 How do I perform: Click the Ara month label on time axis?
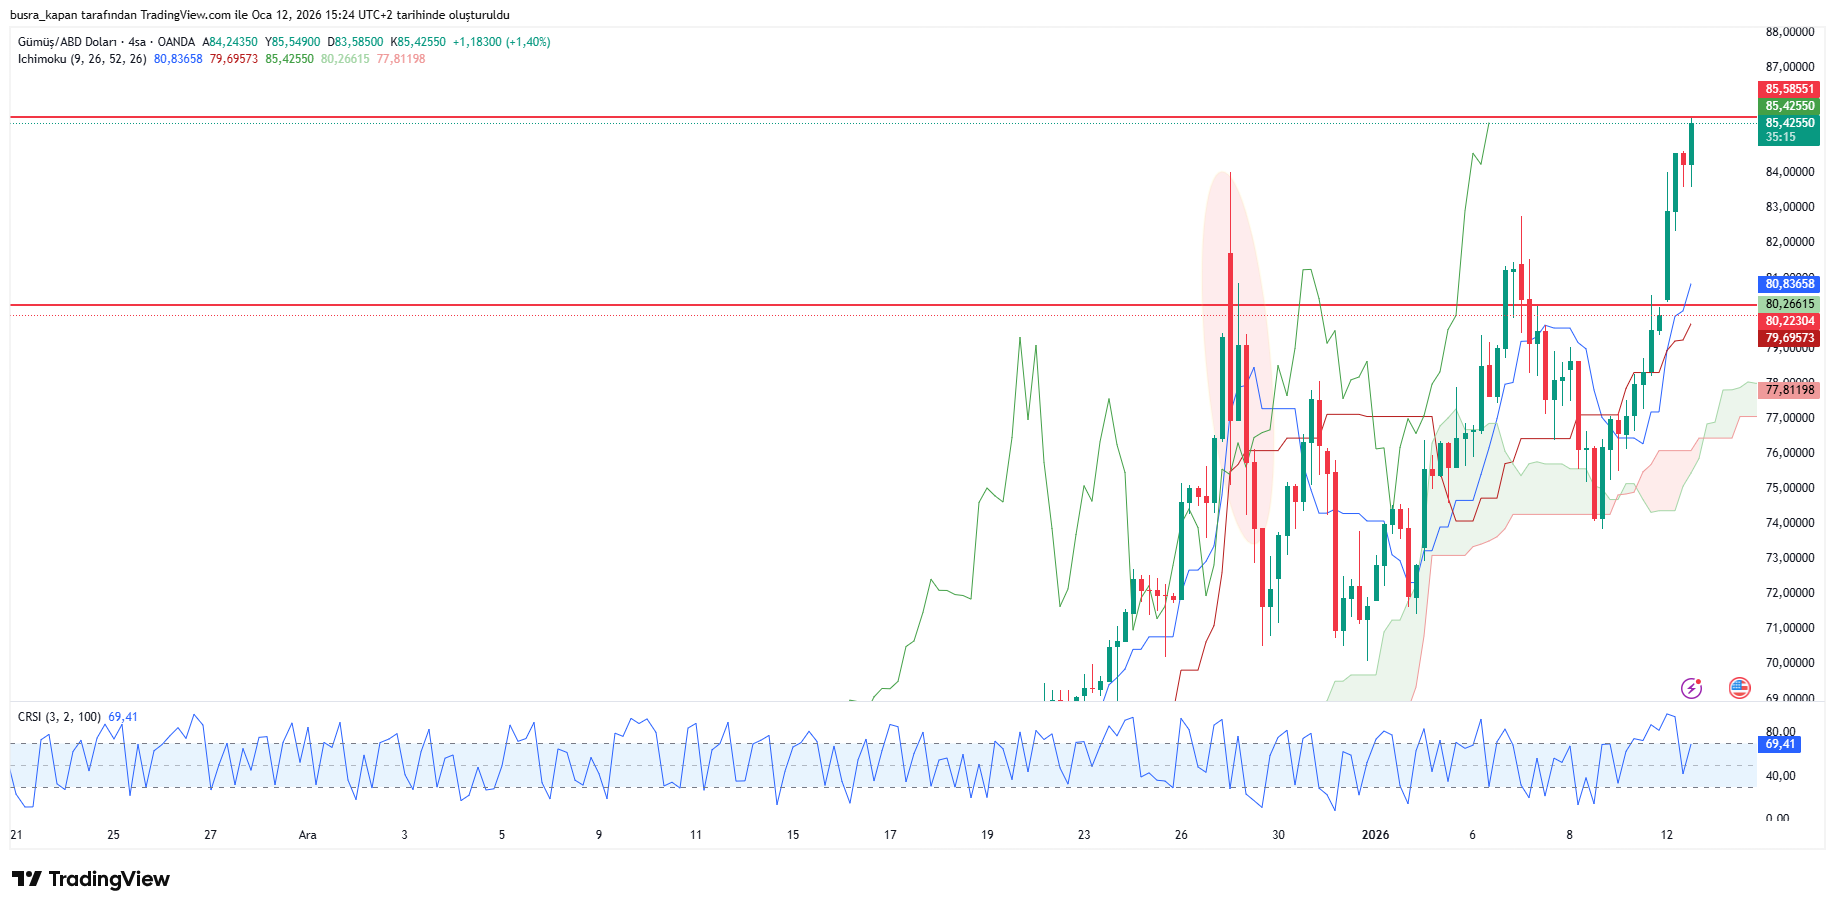[x=307, y=835]
